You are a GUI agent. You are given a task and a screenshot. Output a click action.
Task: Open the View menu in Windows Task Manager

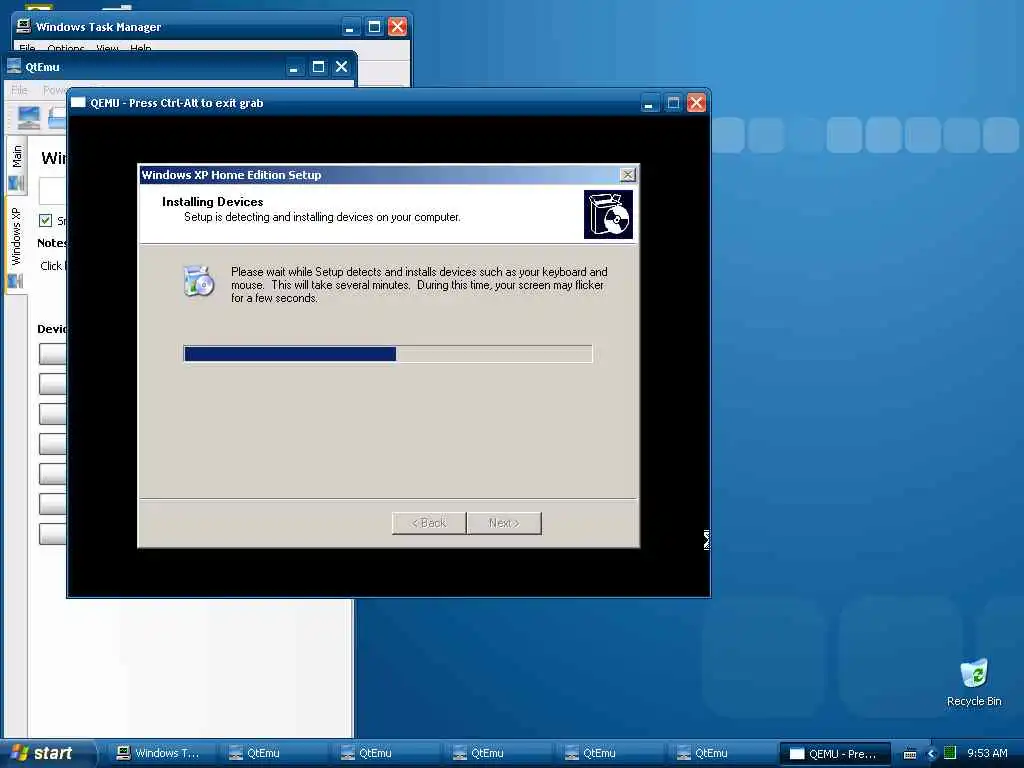pyautogui.click(x=107, y=48)
